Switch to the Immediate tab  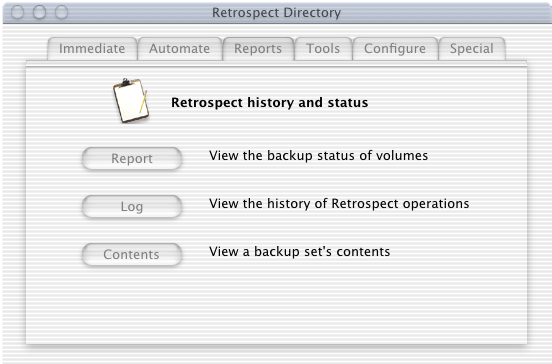(x=92, y=49)
